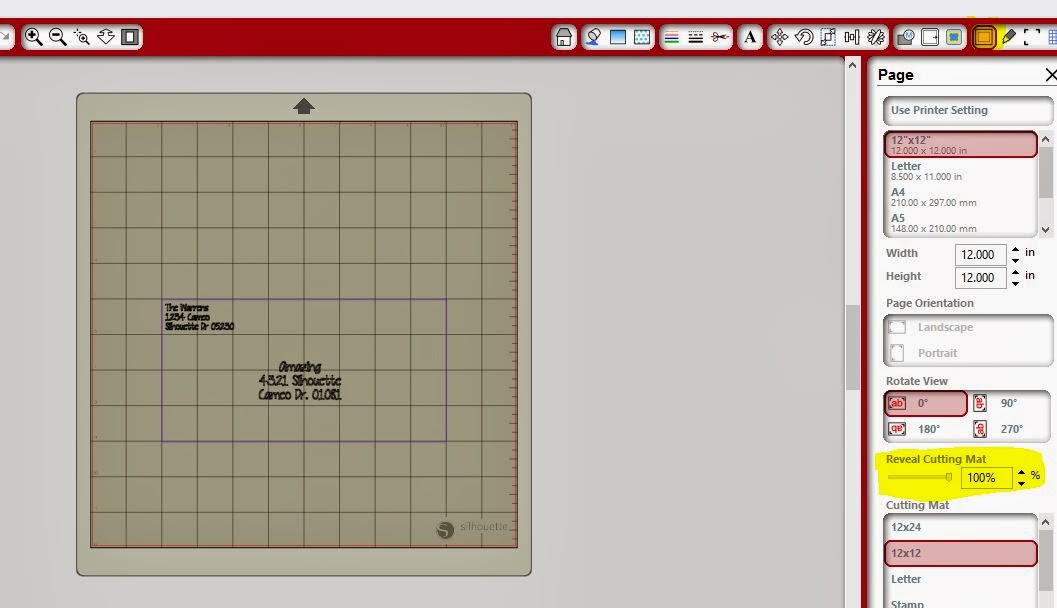This screenshot has width=1057, height=608.
Task: Select the 12x12 cutting mat
Action: pyautogui.click(x=961, y=553)
